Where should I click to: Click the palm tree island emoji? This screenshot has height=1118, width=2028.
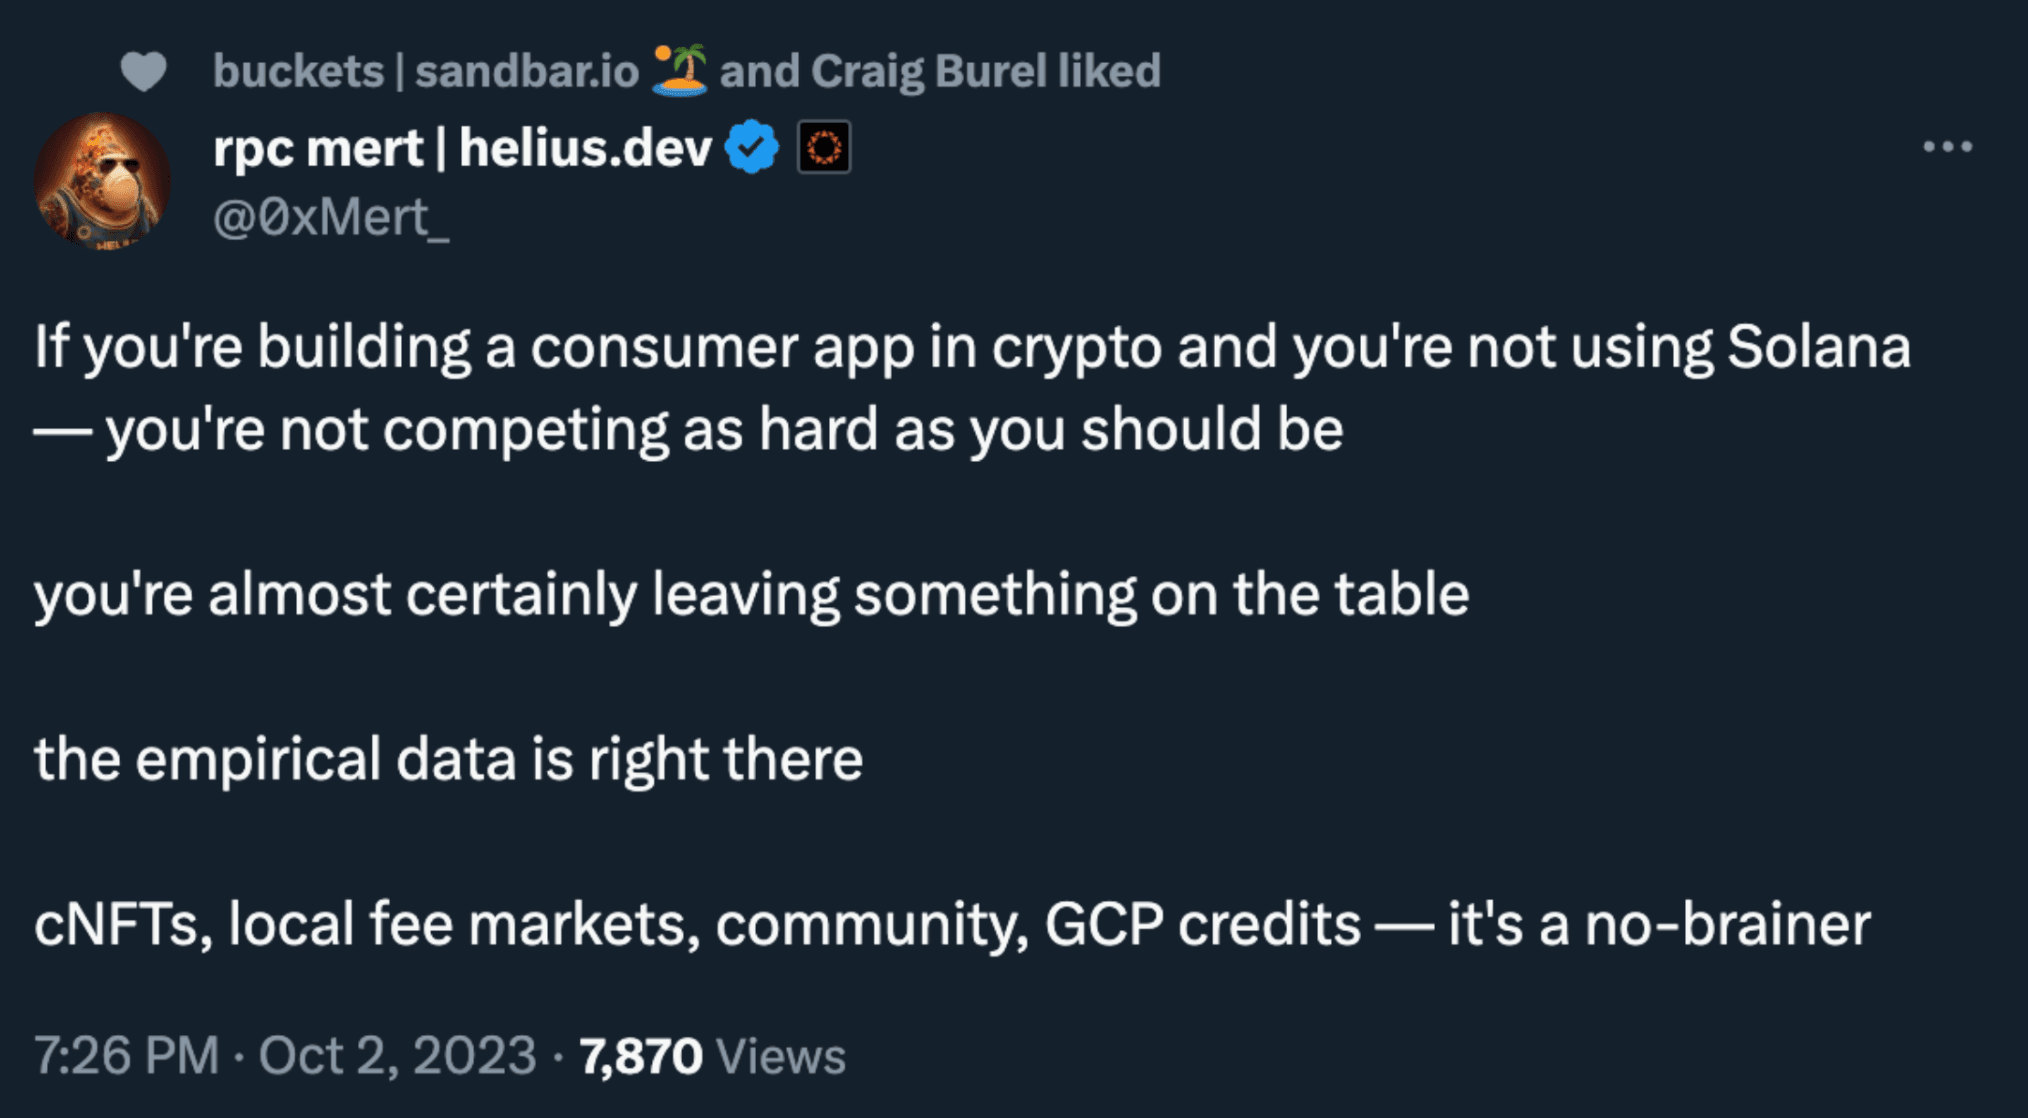pyautogui.click(x=680, y=70)
